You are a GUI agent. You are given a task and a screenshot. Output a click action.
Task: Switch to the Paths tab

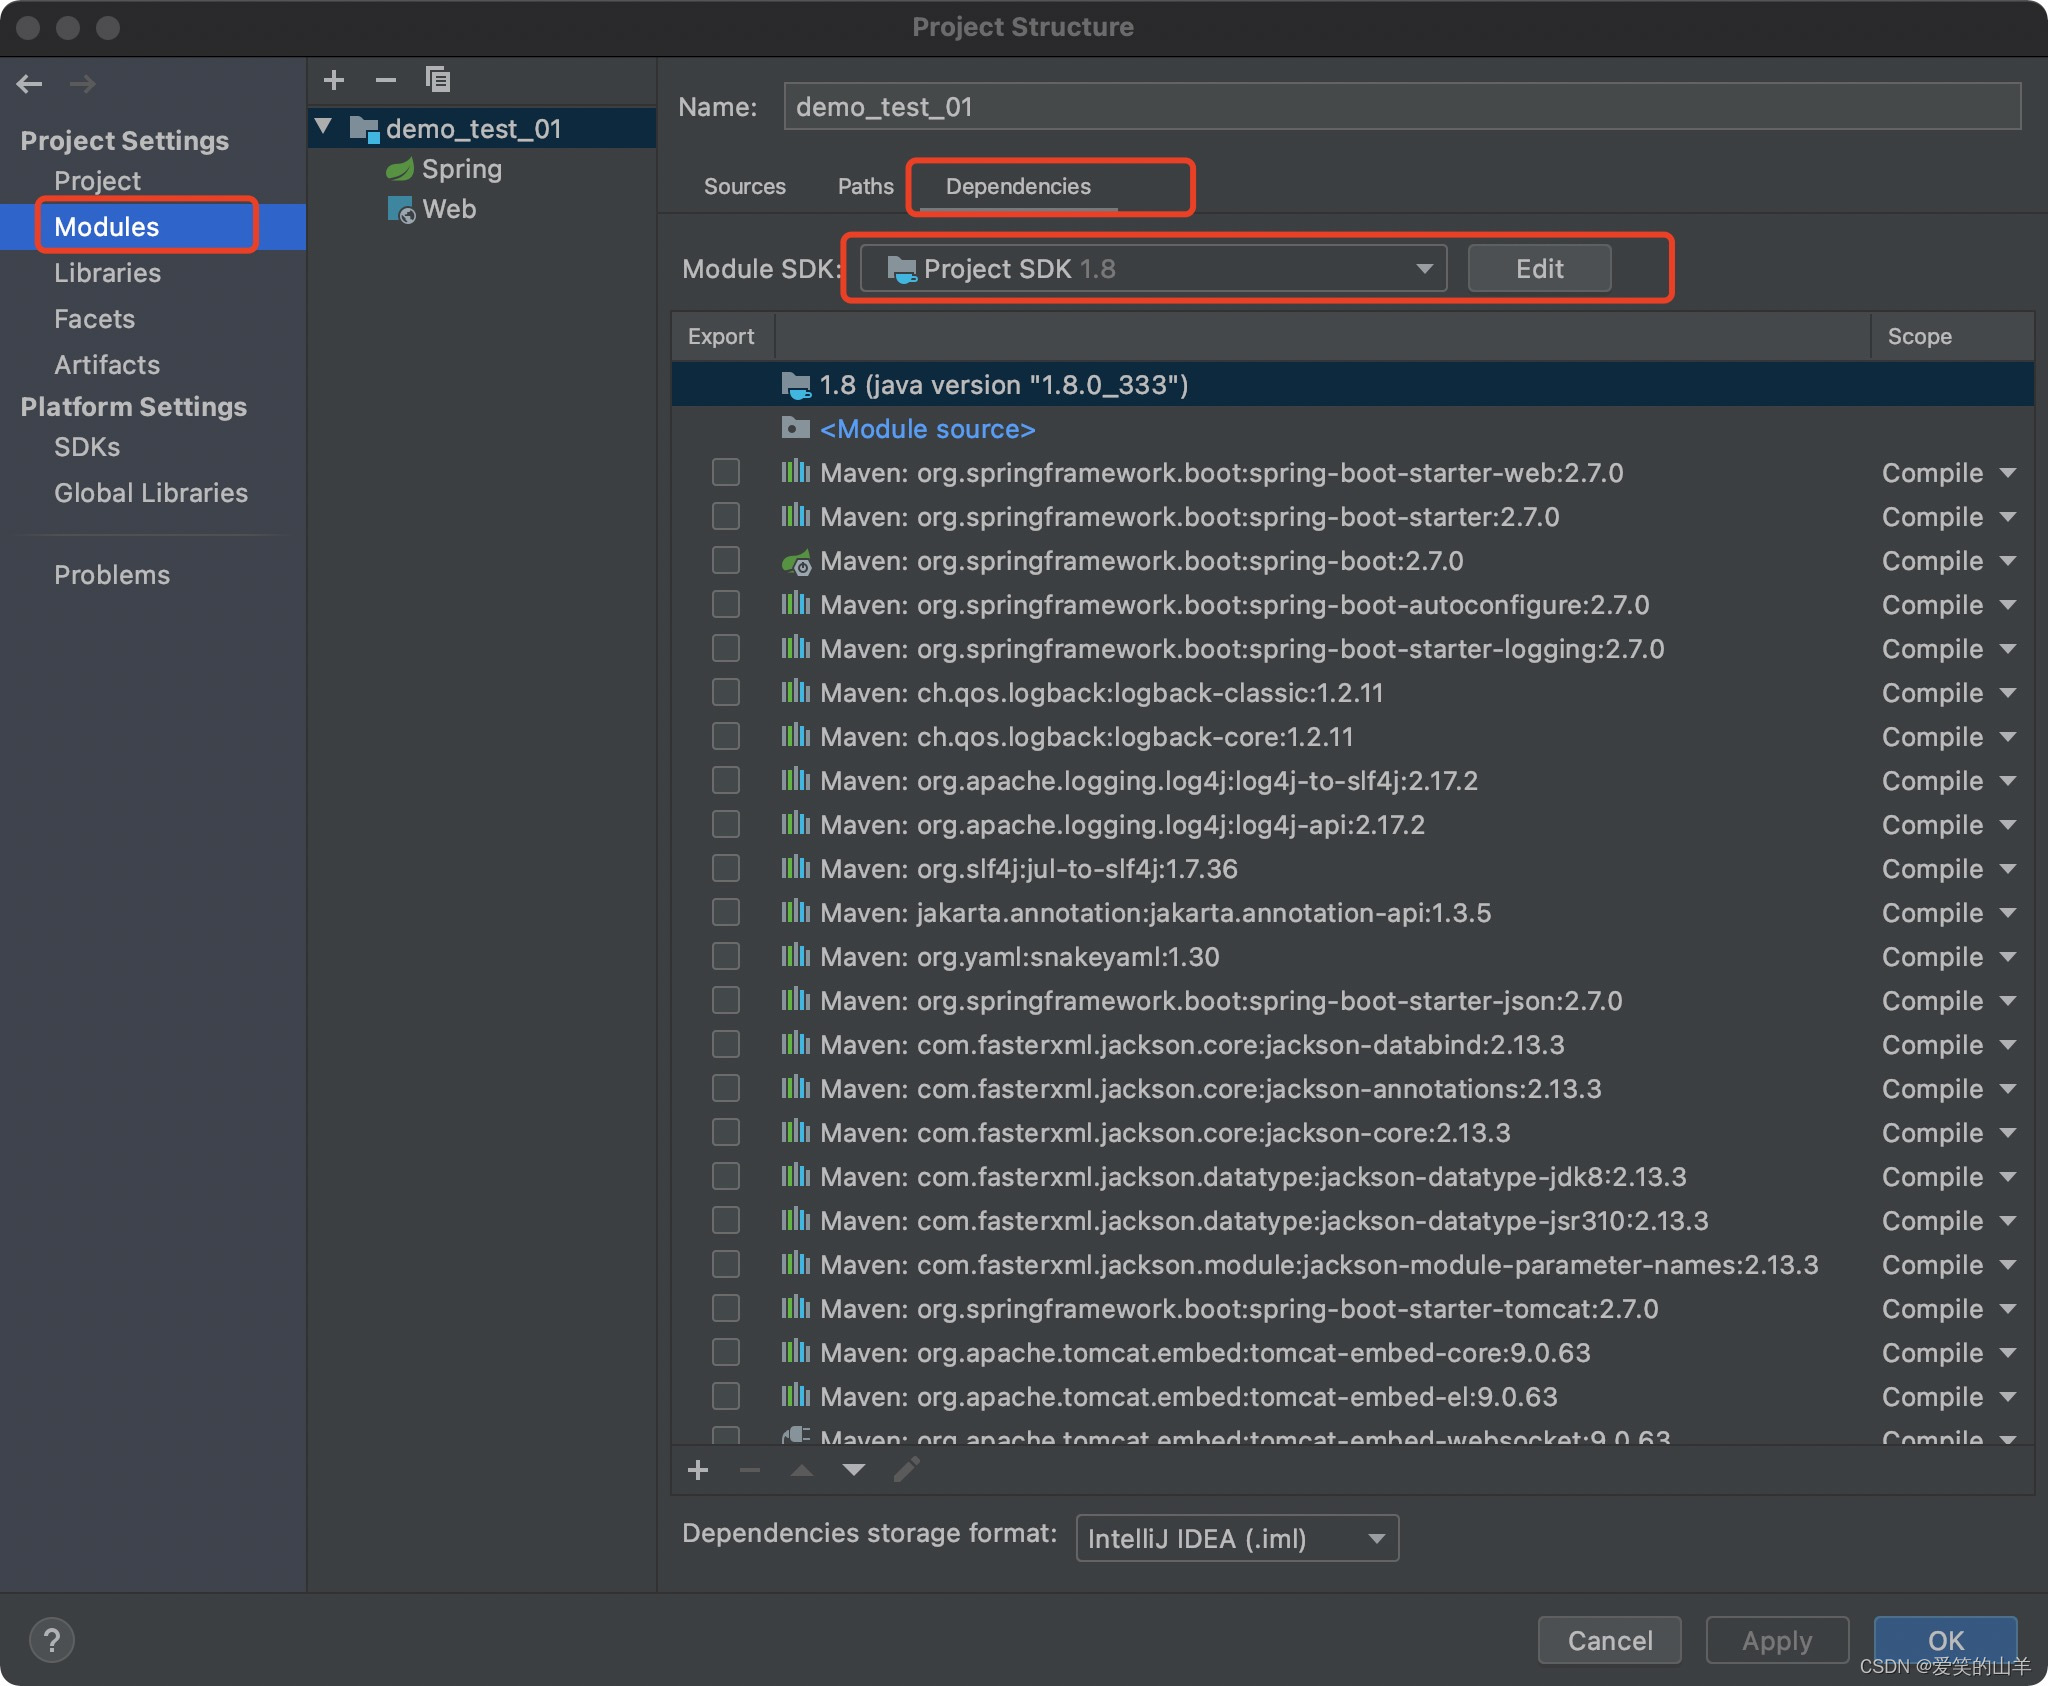click(x=865, y=186)
